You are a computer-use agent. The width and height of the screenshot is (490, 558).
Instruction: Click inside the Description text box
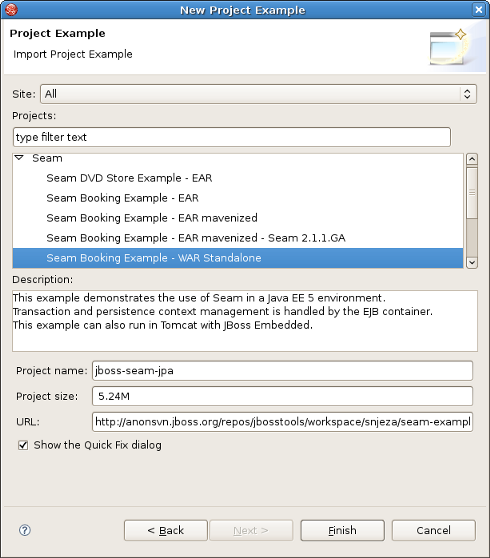tap(245, 321)
